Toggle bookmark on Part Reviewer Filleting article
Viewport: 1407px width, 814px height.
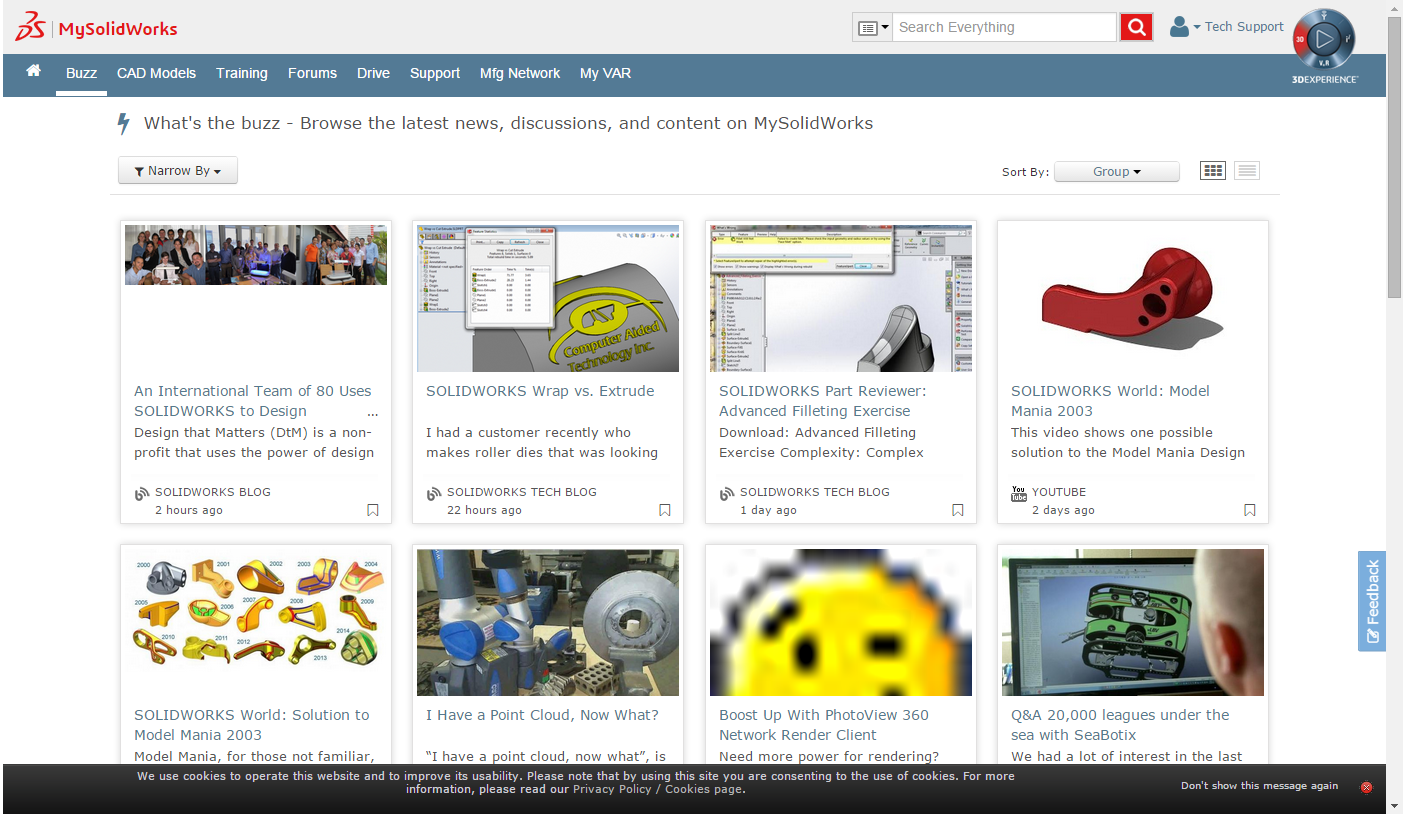pos(958,510)
